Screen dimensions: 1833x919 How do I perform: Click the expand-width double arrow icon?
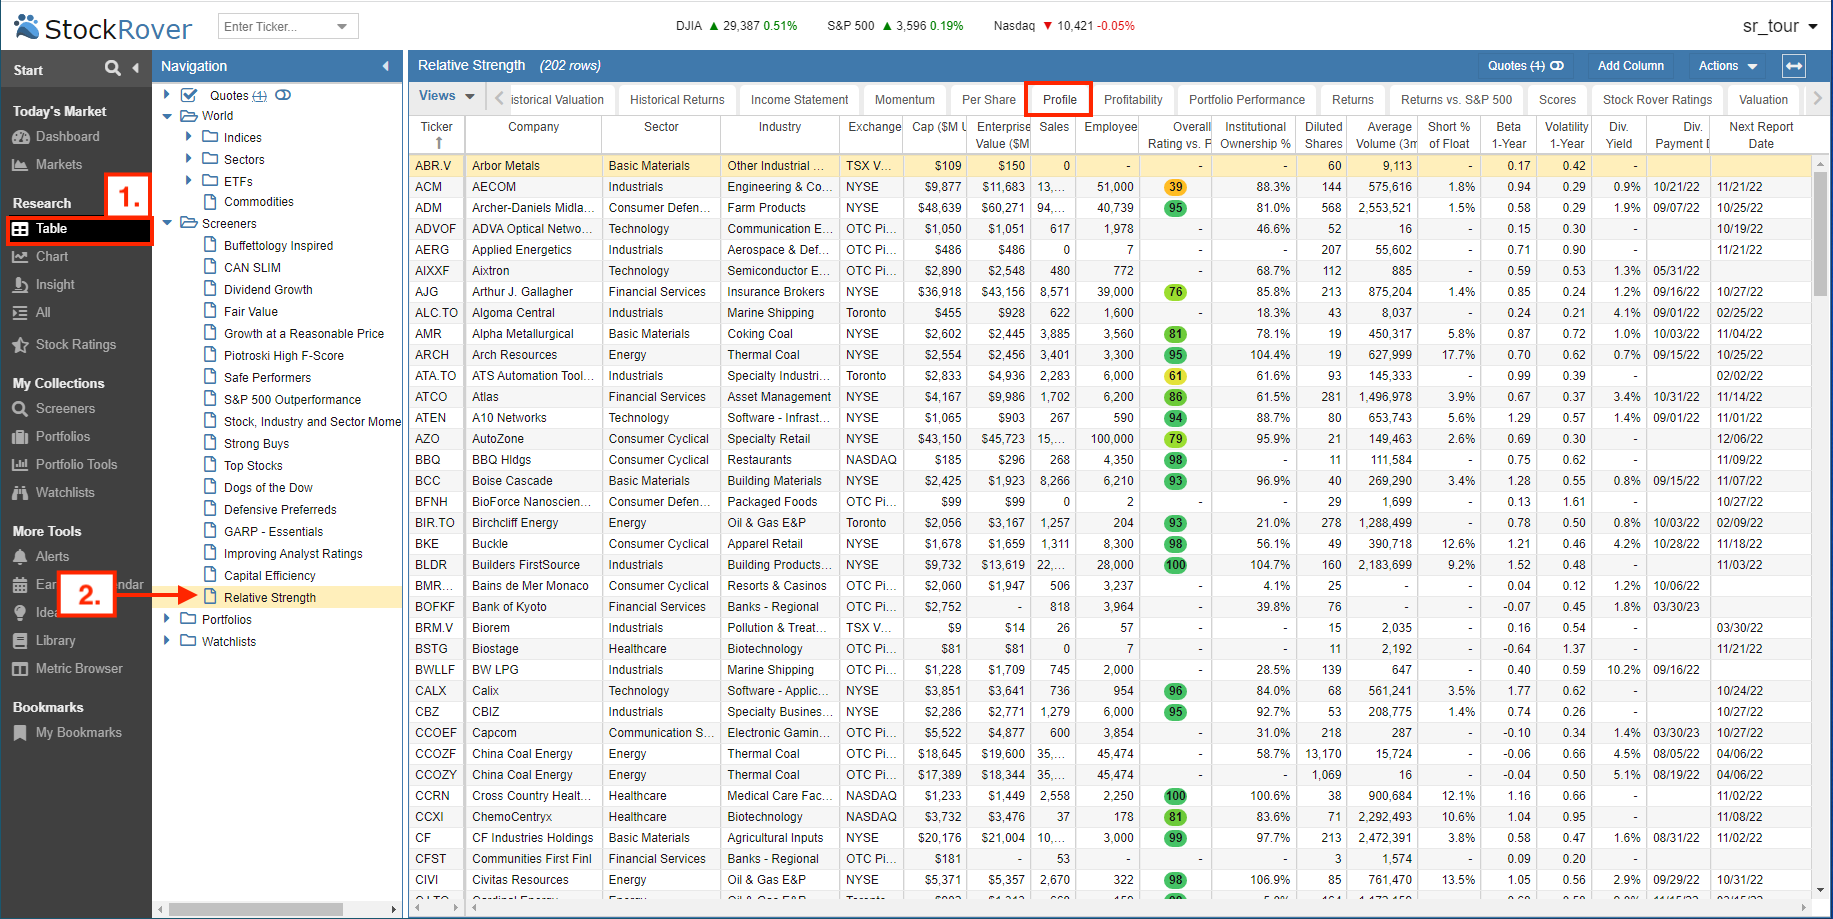1794,66
